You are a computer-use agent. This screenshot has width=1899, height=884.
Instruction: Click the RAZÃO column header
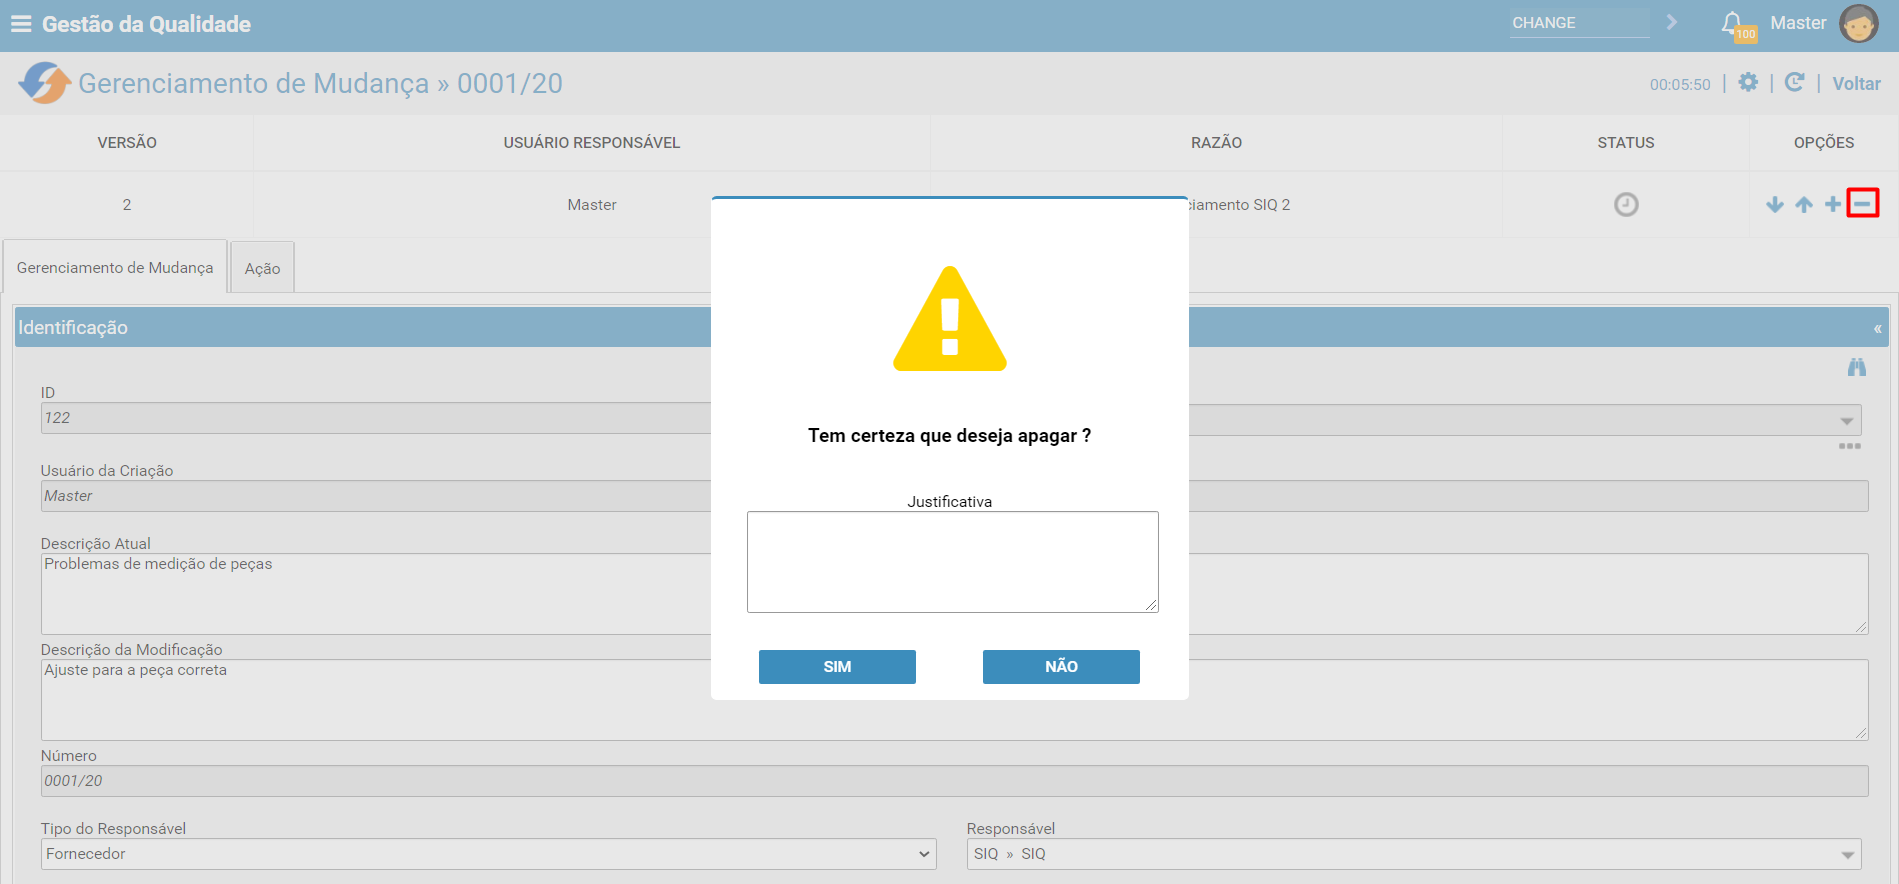tap(1216, 143)
